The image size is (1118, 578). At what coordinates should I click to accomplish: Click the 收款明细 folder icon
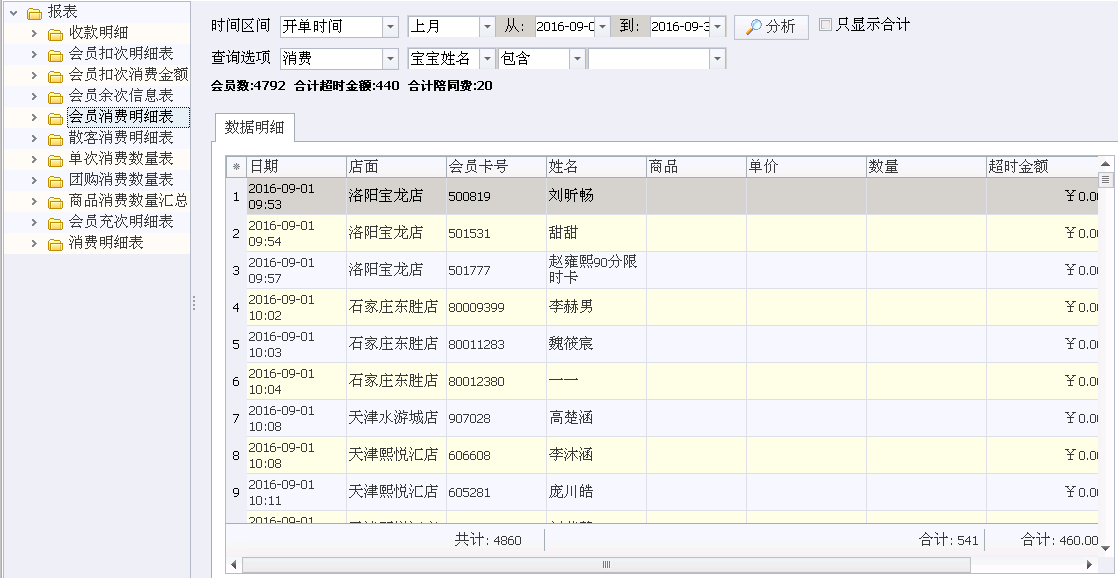(x=56, y=34)
